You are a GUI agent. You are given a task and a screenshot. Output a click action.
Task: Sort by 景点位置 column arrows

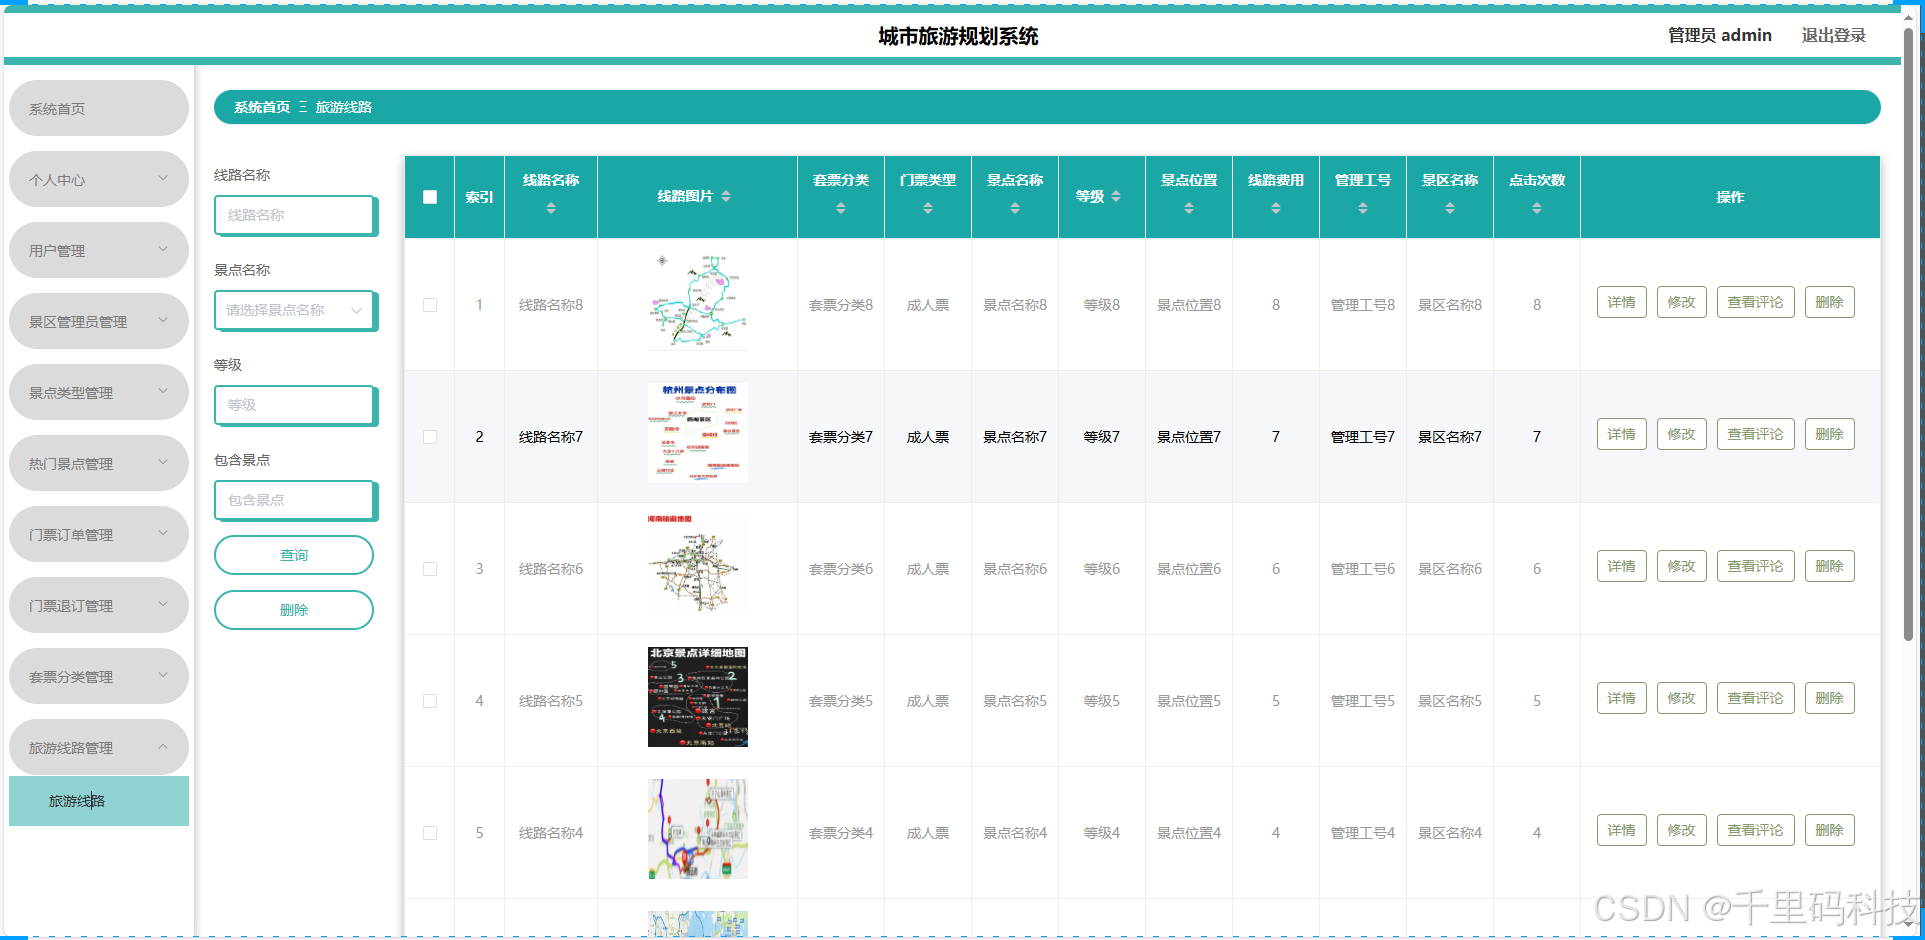point(1189,208)
